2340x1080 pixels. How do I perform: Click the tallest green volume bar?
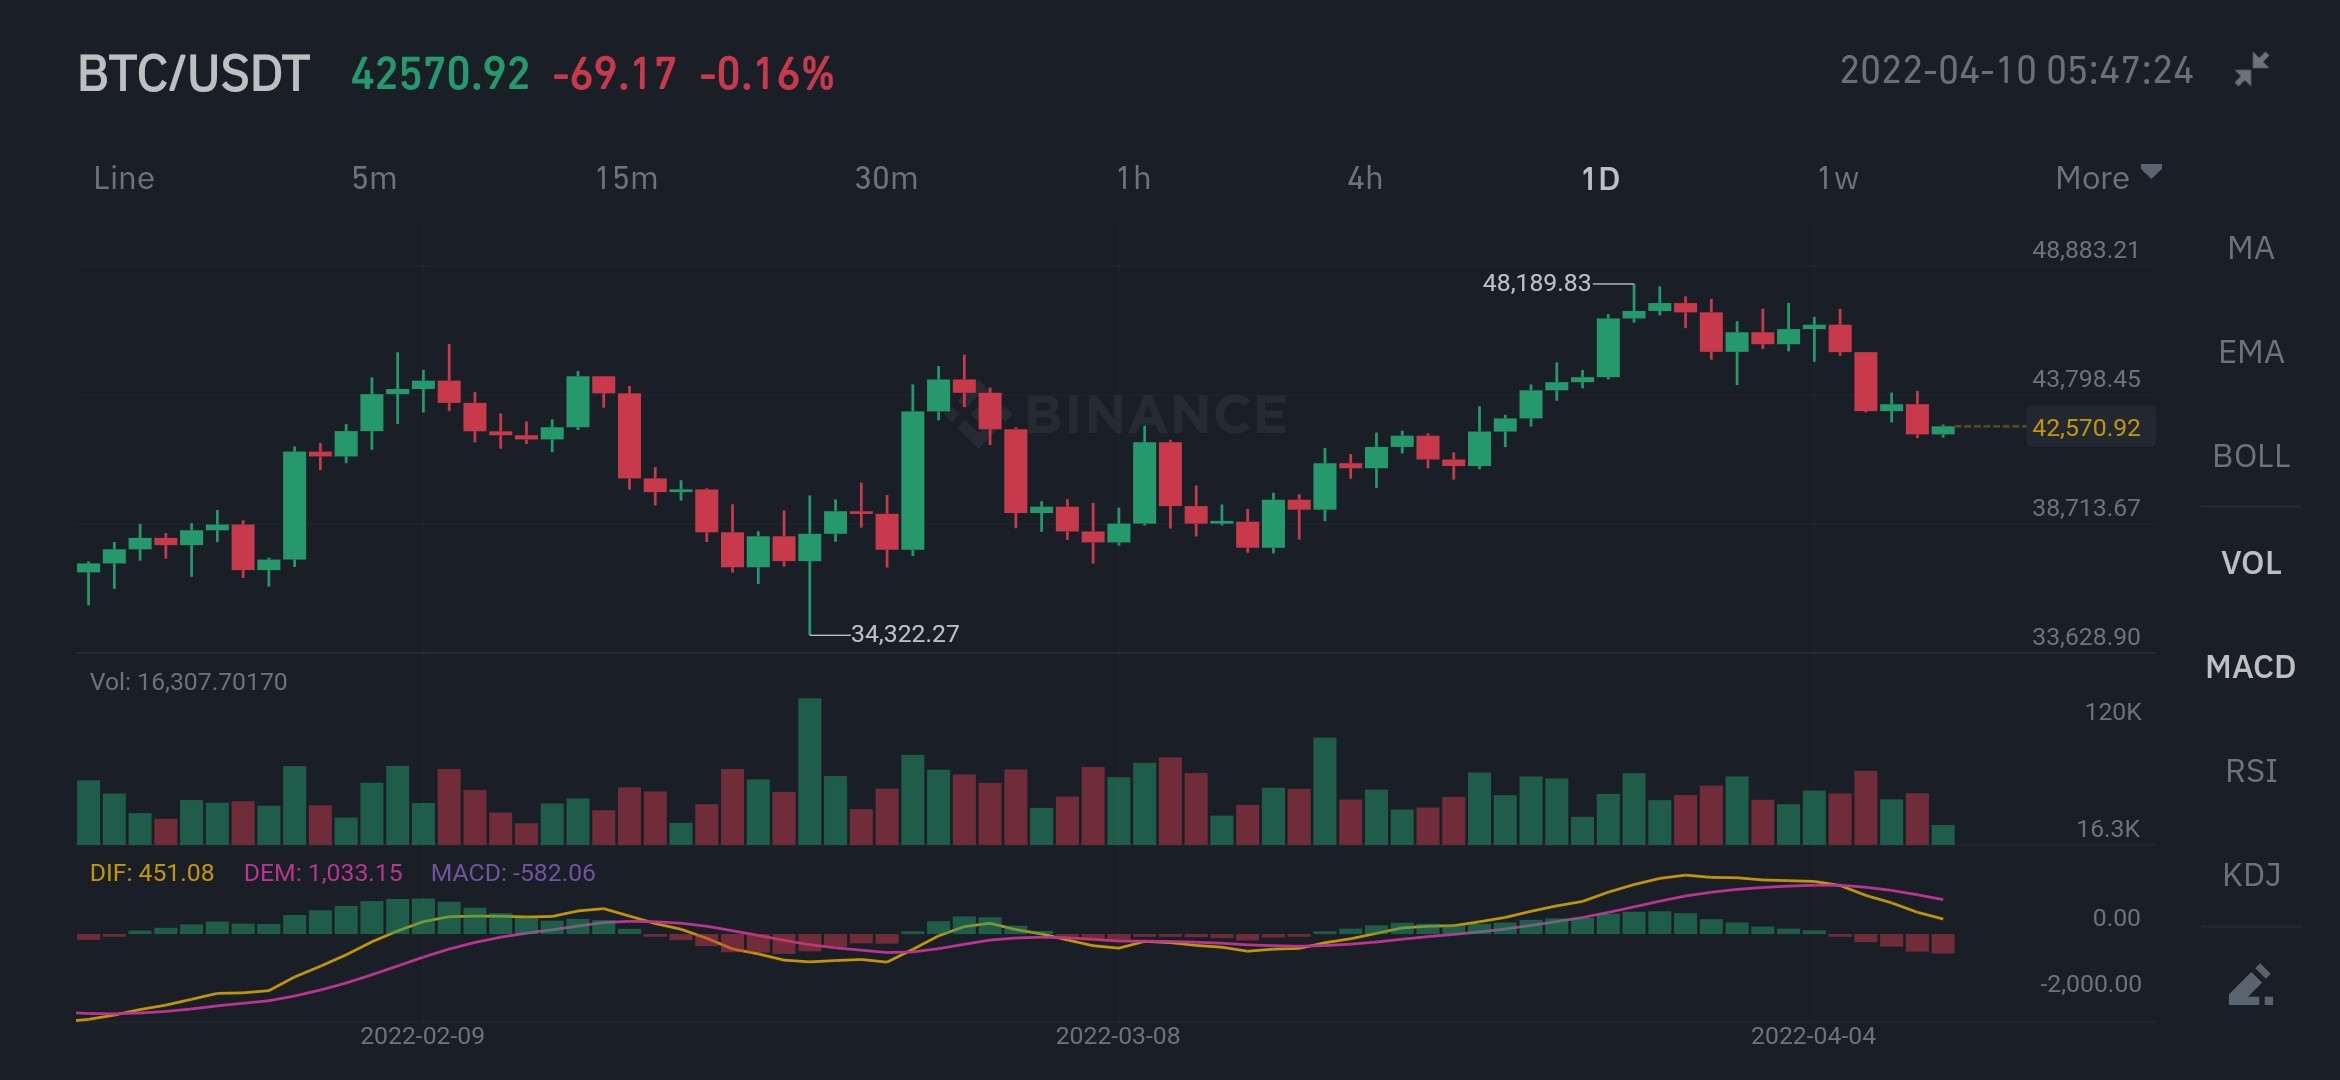pyautogui.click(x=810, y=771)
